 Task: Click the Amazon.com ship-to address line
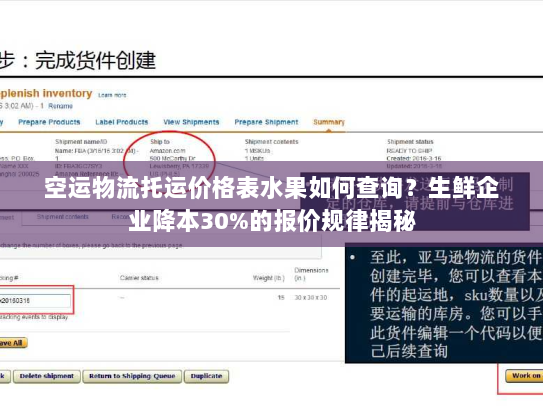click(x=168, y=151)
